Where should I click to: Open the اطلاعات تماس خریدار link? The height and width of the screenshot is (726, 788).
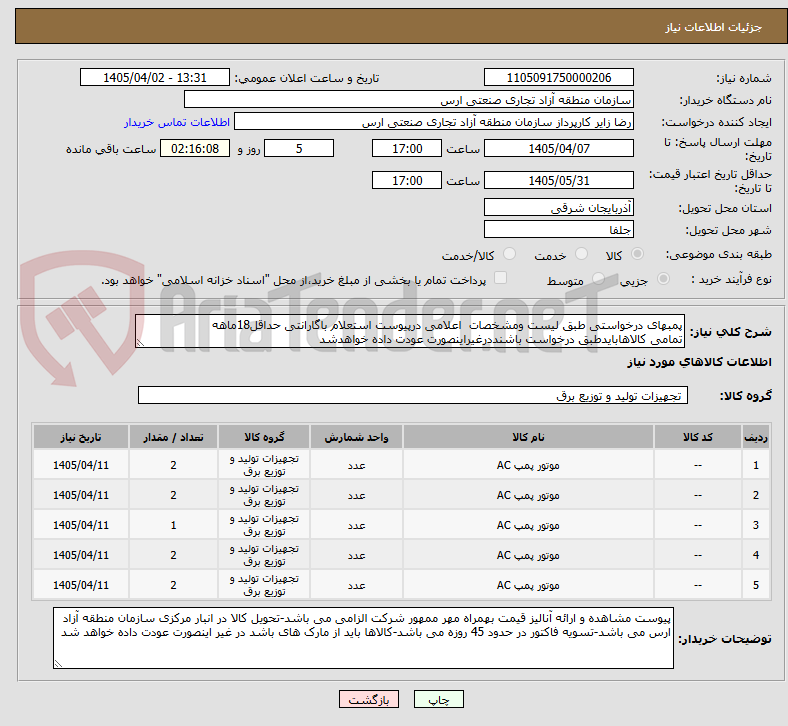(x=177, y=122)
